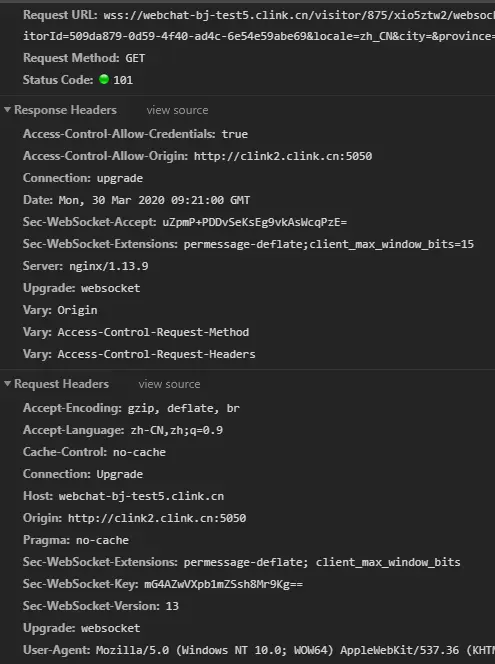Click the Host webchat-bj-test5.clink.cn value
Viewport: 495px width, 664px height.
click(141, 496)
